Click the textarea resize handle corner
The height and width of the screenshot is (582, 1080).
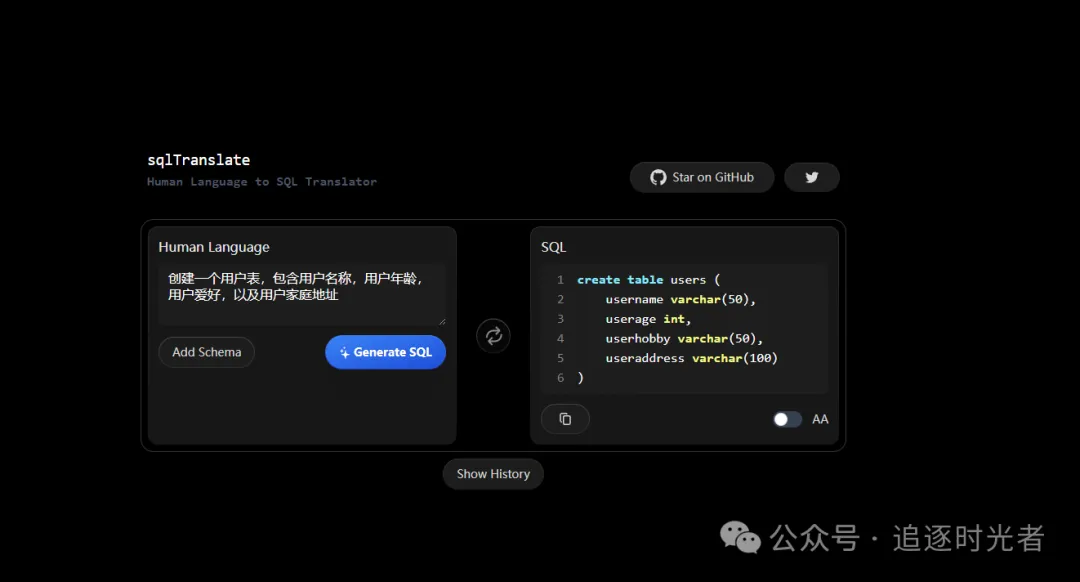441,320
